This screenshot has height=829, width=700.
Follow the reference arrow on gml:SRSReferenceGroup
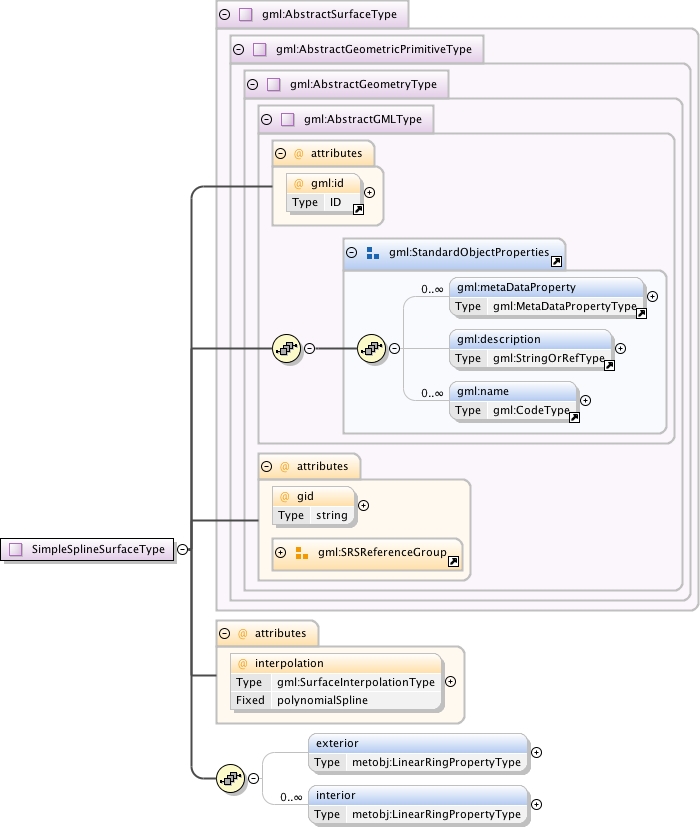coord(453,561)
